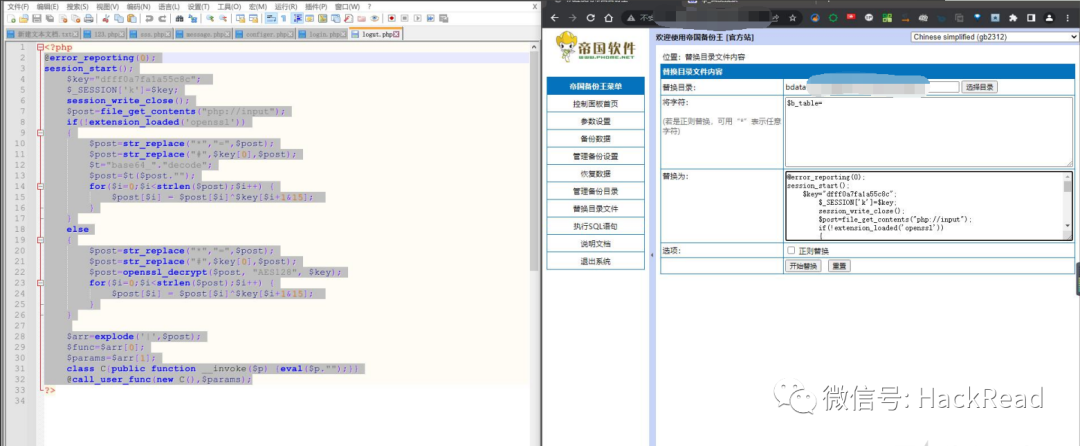The width and height of the screenshot is (1080, 446).
Task: Open 说明文档 in the sidebar menu
Action: pyautogui.click(x=595, y=244)
